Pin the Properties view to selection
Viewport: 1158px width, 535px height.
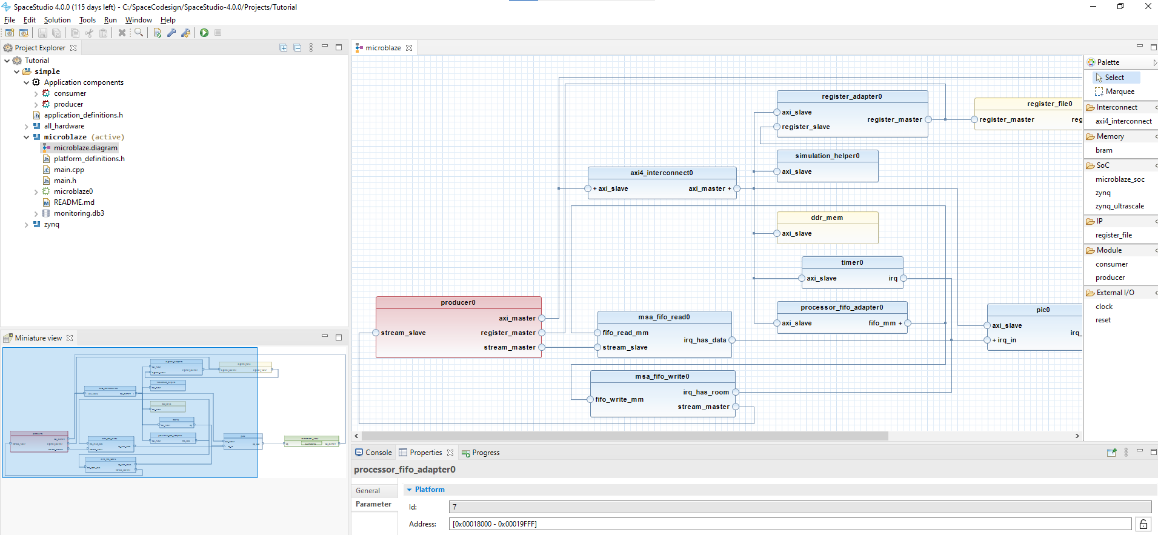1111,453
